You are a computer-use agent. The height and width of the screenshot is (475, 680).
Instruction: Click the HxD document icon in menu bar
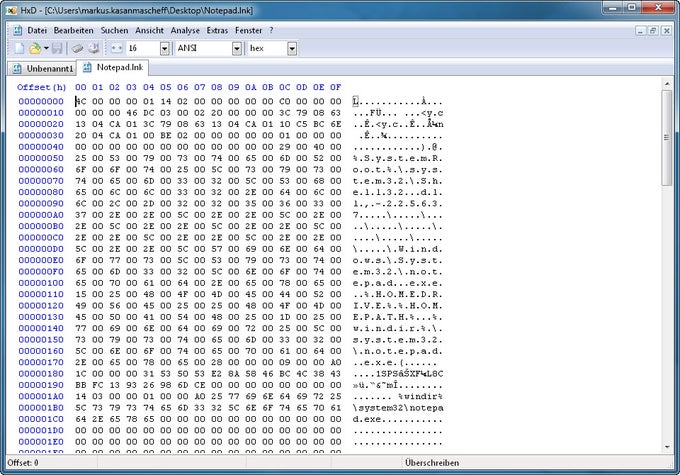pyautogui.click(x=17, y=30)
